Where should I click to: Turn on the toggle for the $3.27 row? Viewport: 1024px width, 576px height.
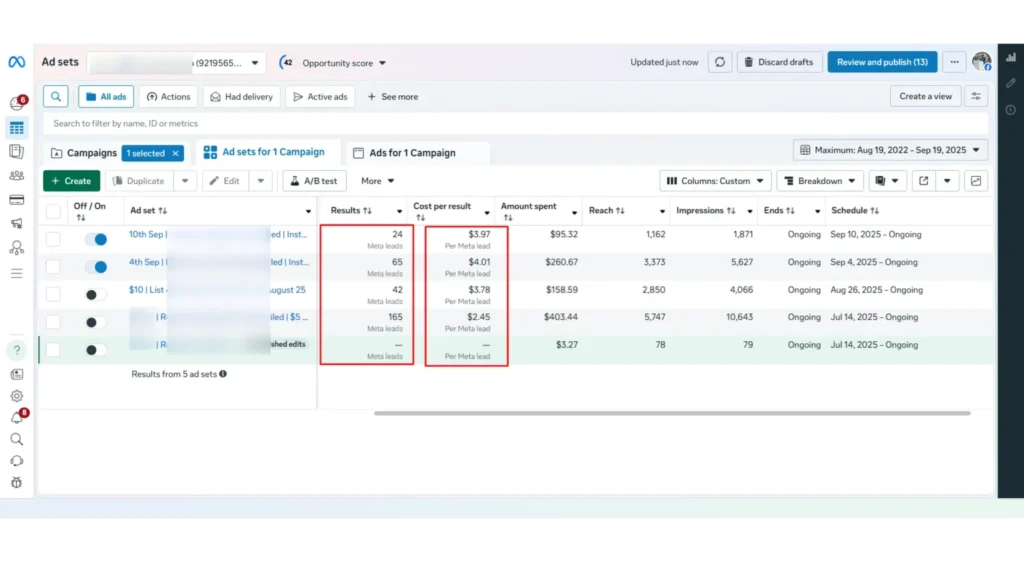(96, 350)
